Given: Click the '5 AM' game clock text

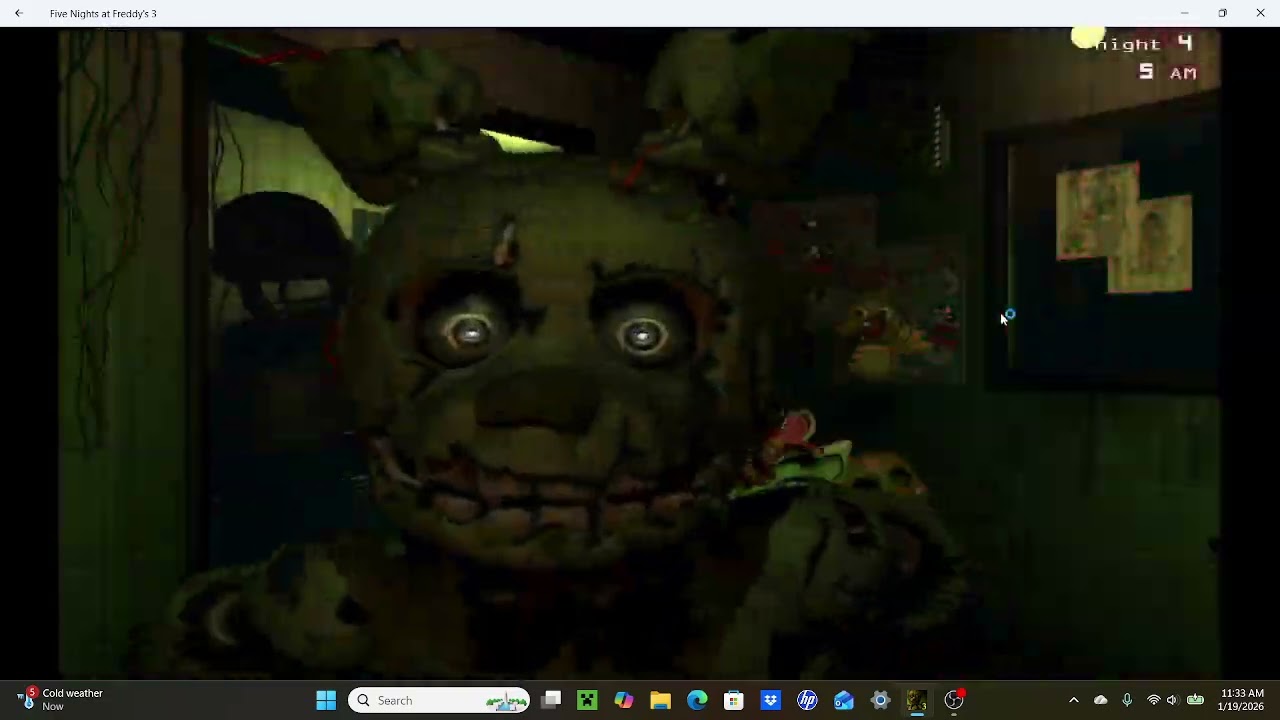Looking at the screenshot, I should [1167, 72].
